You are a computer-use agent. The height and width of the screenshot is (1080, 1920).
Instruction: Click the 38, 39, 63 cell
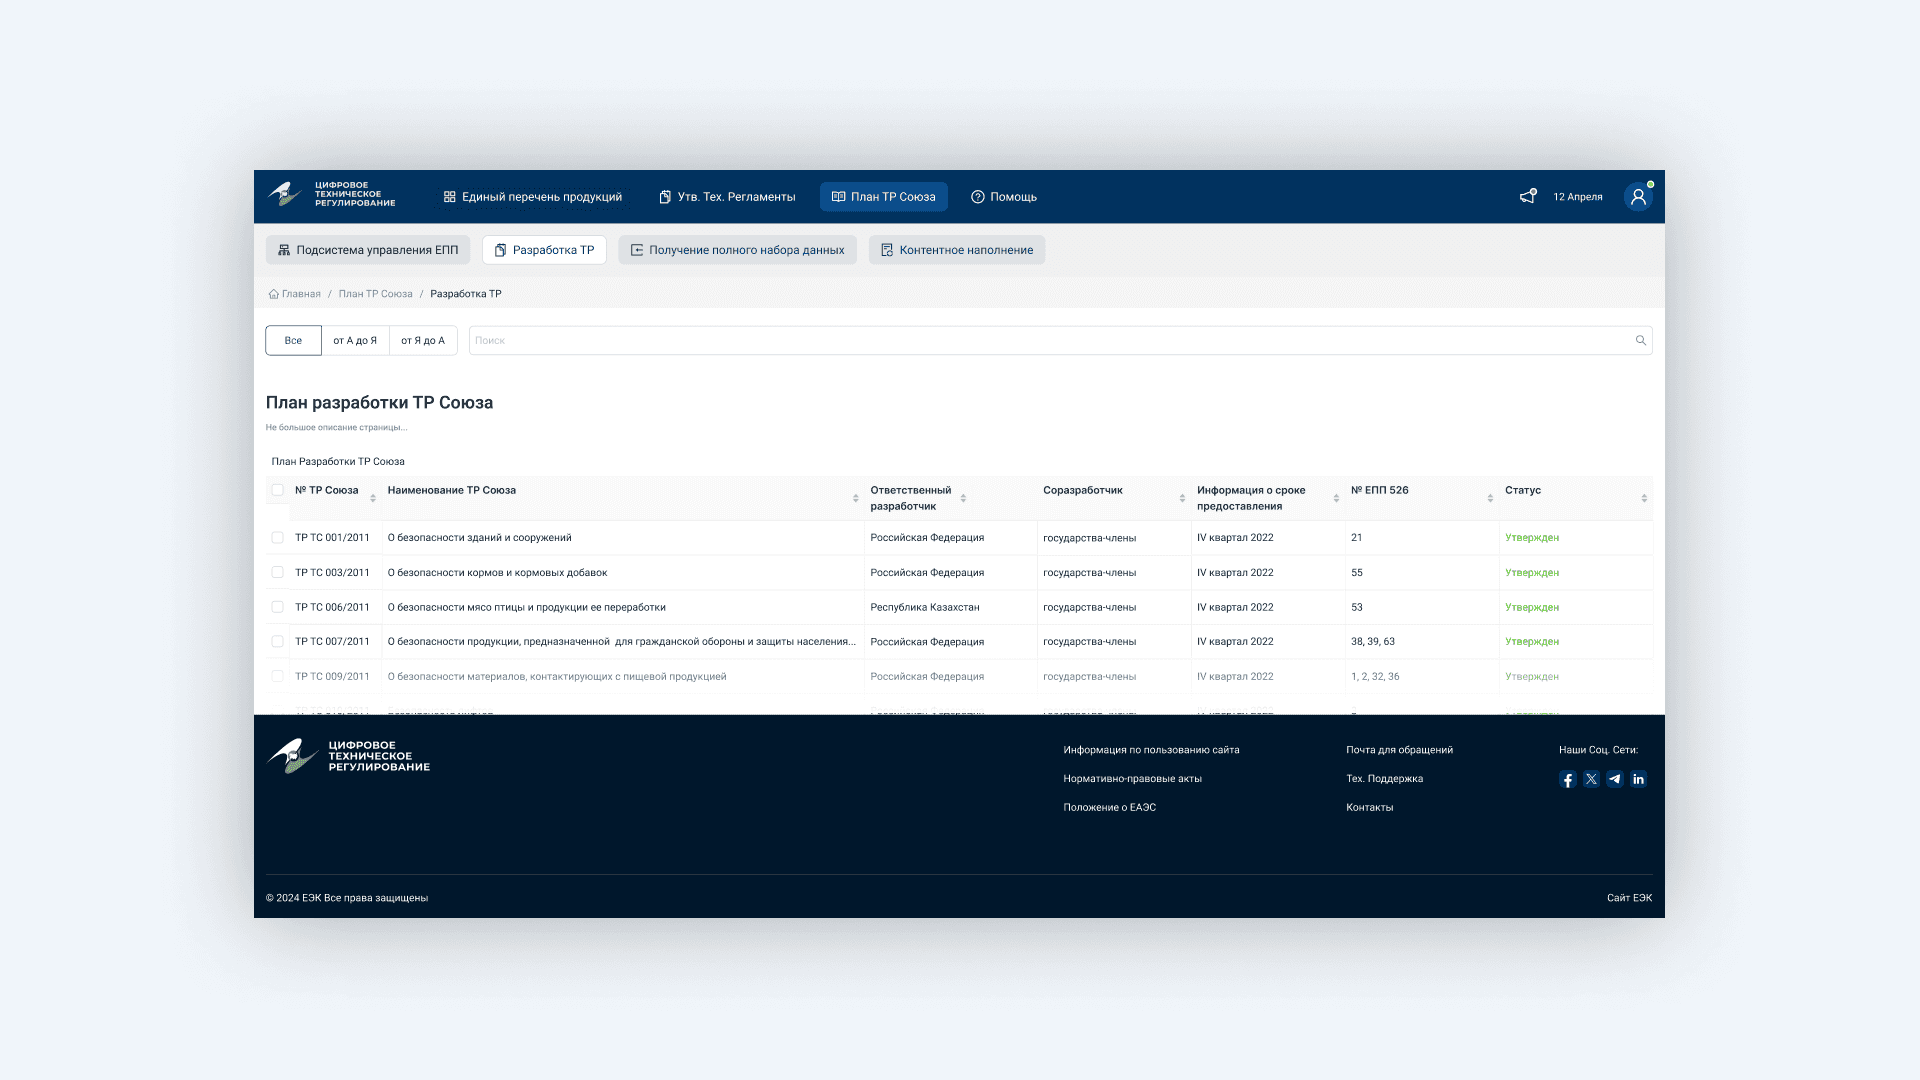click(1372, 642)
